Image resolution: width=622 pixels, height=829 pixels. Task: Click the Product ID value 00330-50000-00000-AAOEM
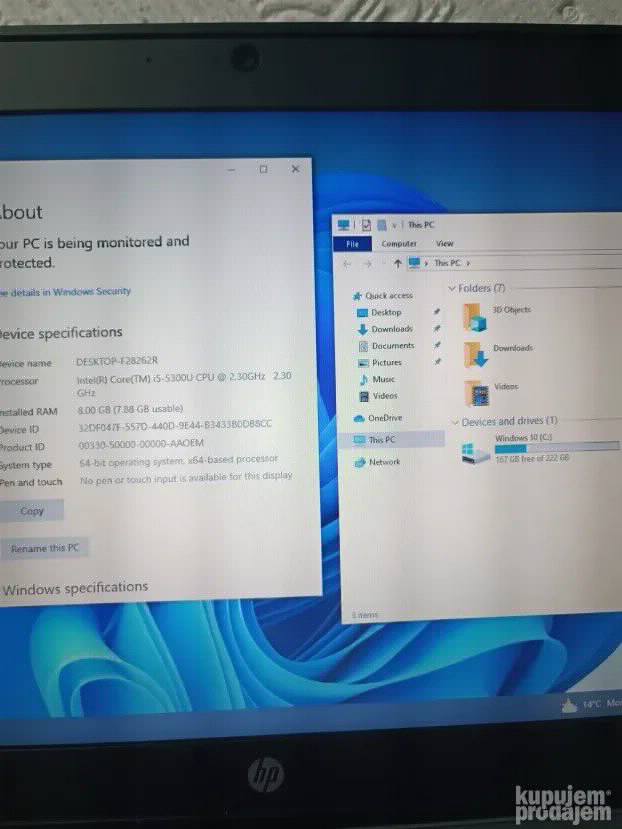[141, 444]
